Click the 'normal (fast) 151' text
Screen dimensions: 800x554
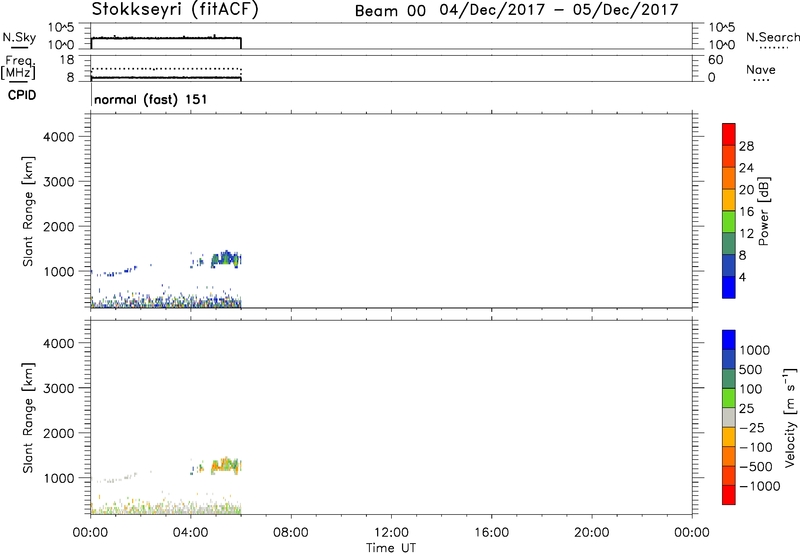(x=151, y=99)
